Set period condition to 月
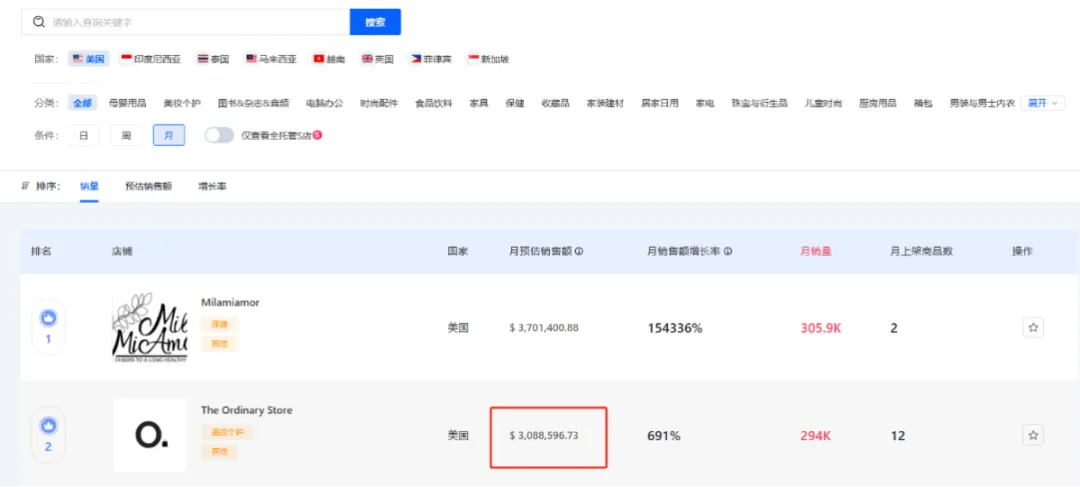Screen dimensions: 1080x487 click(169, 136)
